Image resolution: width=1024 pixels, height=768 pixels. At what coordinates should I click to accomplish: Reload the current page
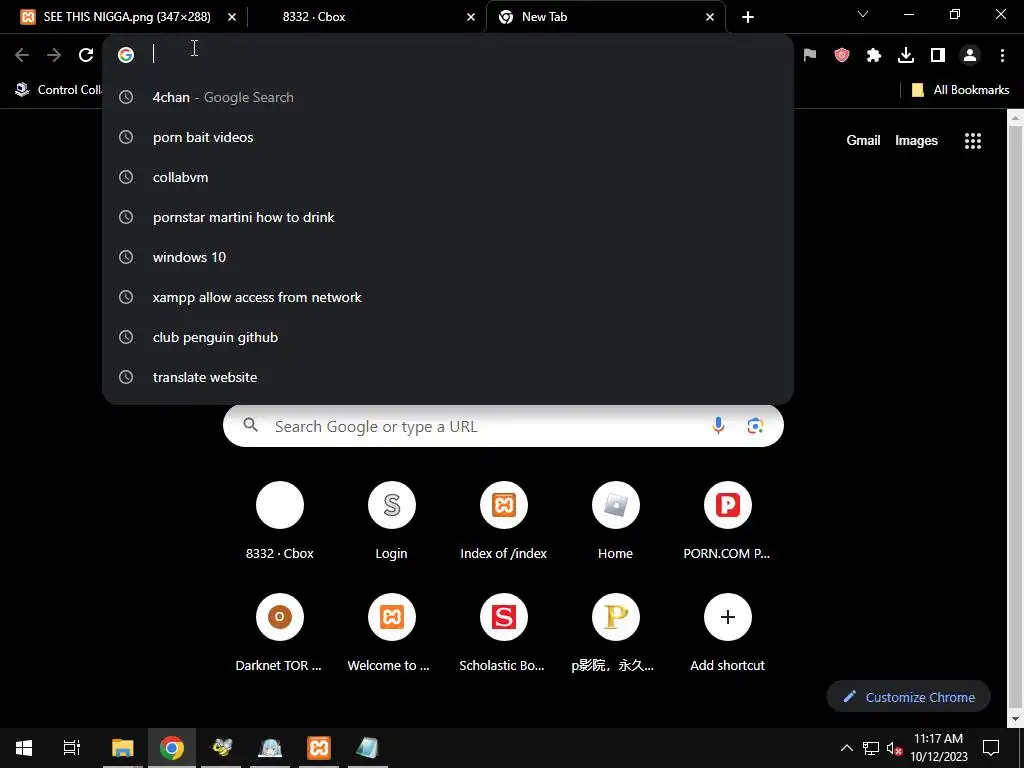click(86, 56)
